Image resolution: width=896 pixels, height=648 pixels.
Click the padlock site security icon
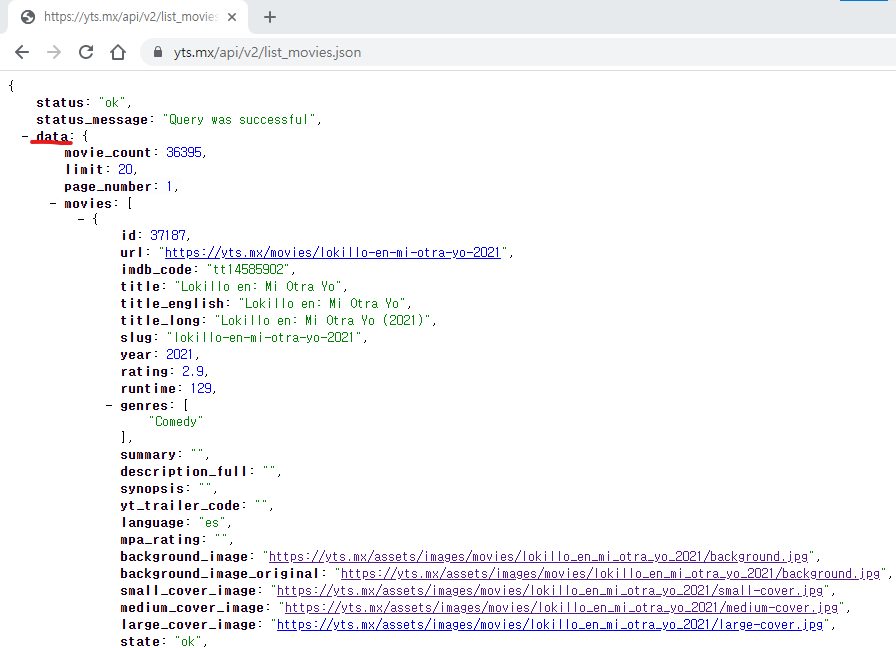click(x=158, y=52)
